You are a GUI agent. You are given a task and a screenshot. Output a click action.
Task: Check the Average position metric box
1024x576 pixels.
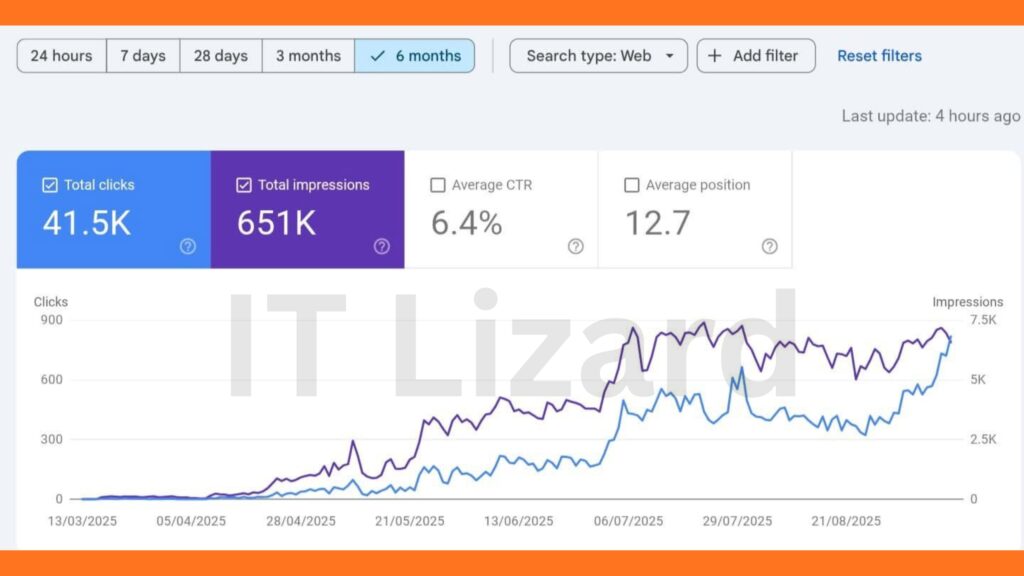click(631, 185)
